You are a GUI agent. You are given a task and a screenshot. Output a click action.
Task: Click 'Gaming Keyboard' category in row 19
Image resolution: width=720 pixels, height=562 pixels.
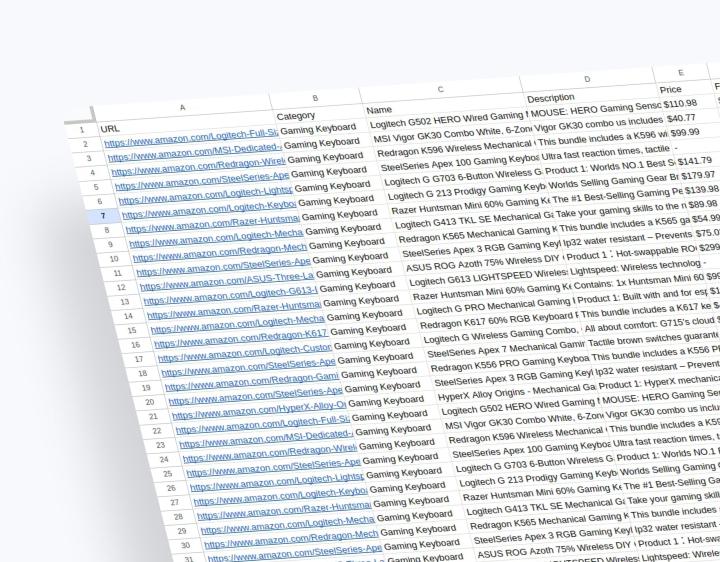[x=378, y=372]
